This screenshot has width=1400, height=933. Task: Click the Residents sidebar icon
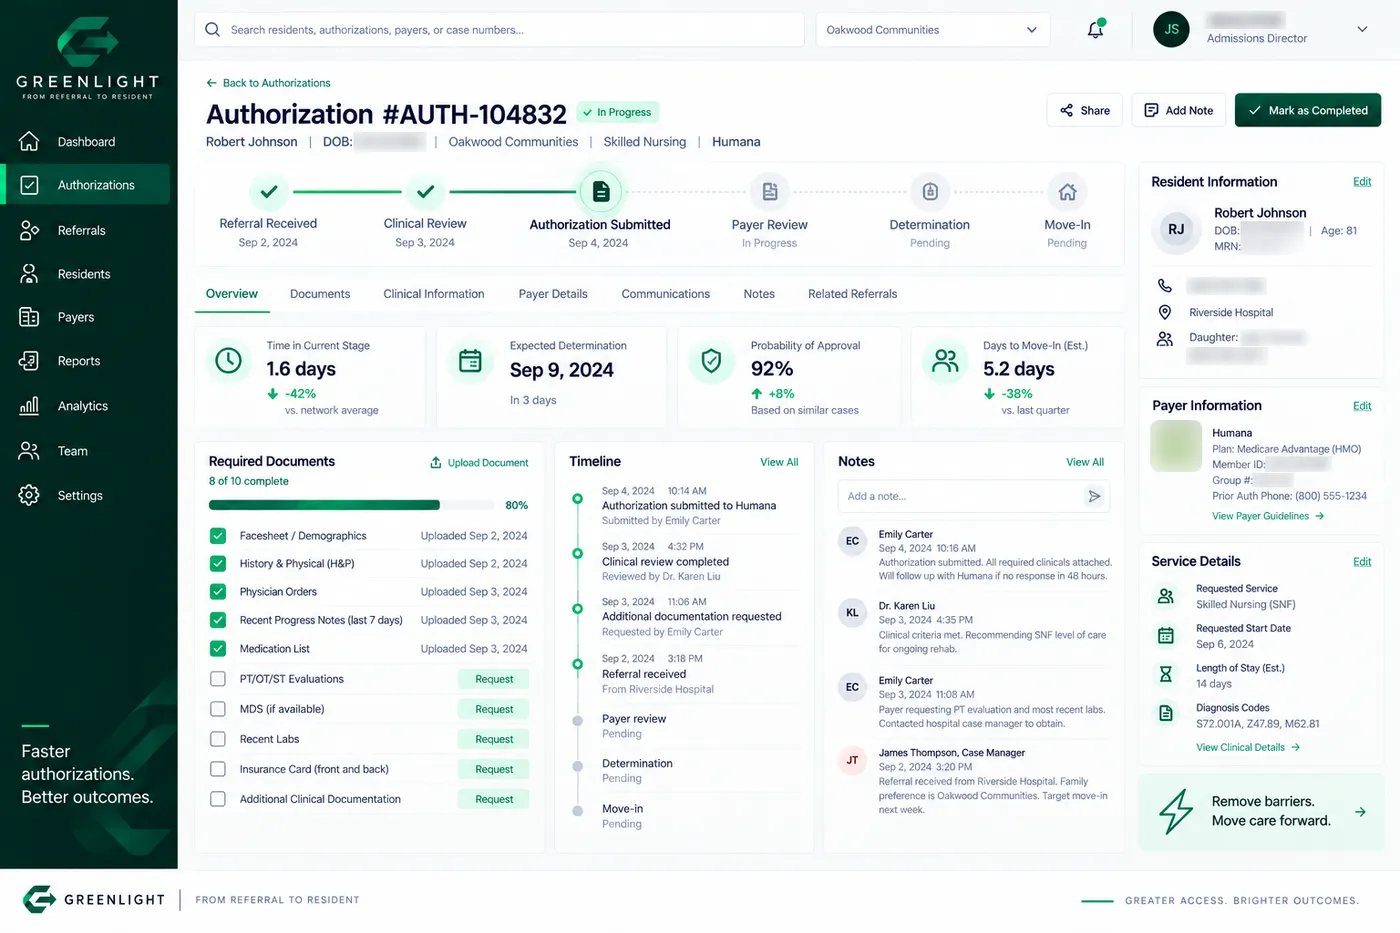[x=29, y=273]
